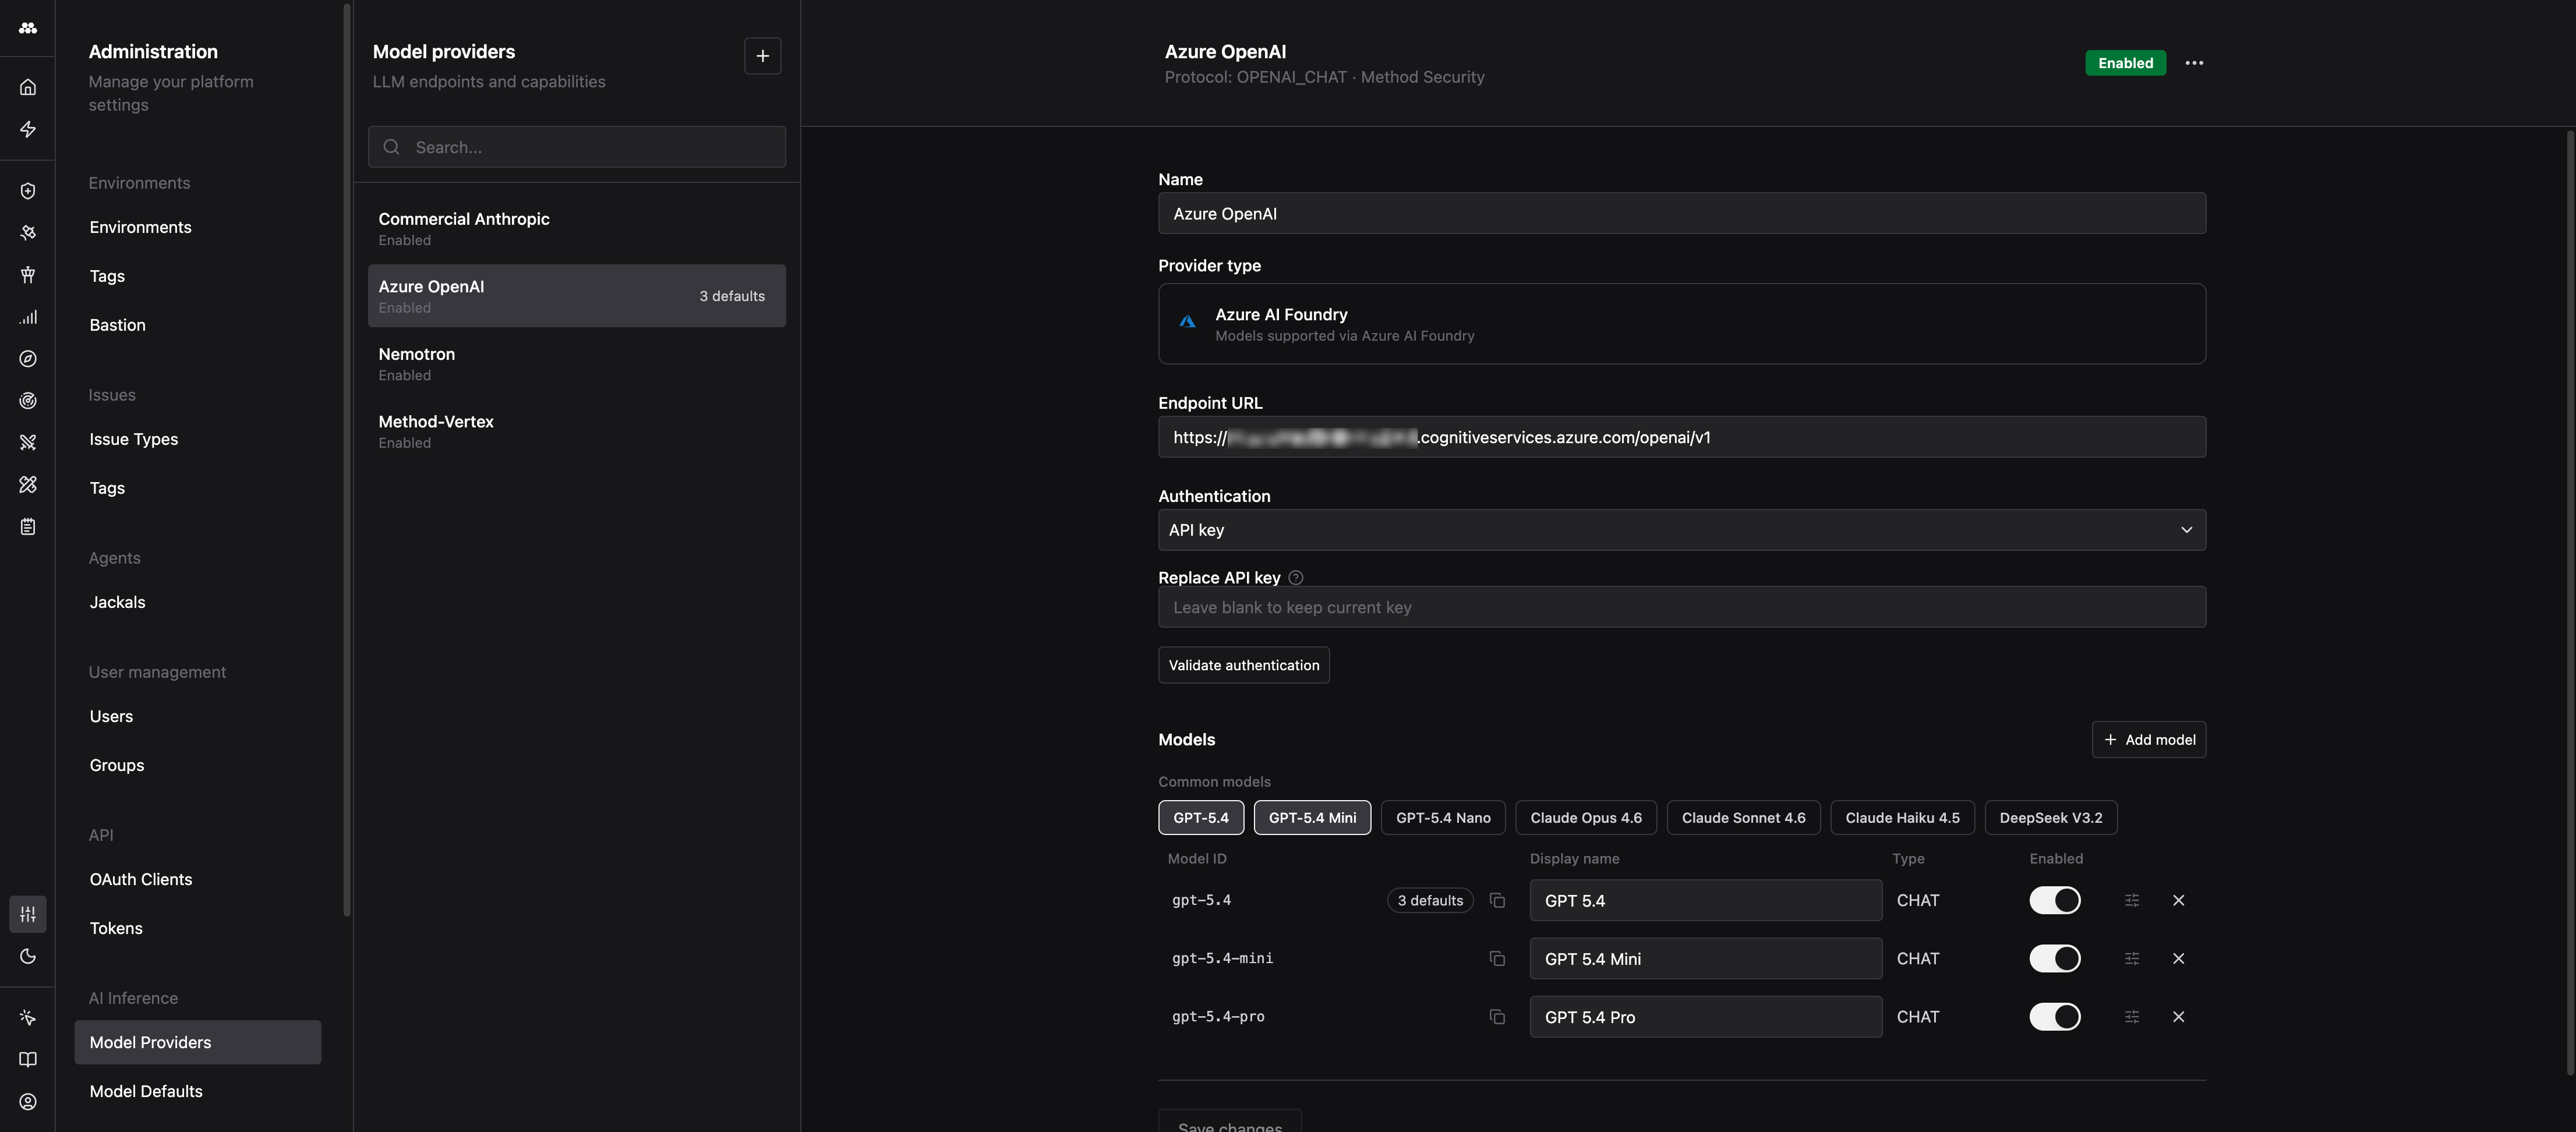Select the lightning bolt icon in the sidebar
The width and height of the screenshot is (2576, 1132).
point(27,129)
